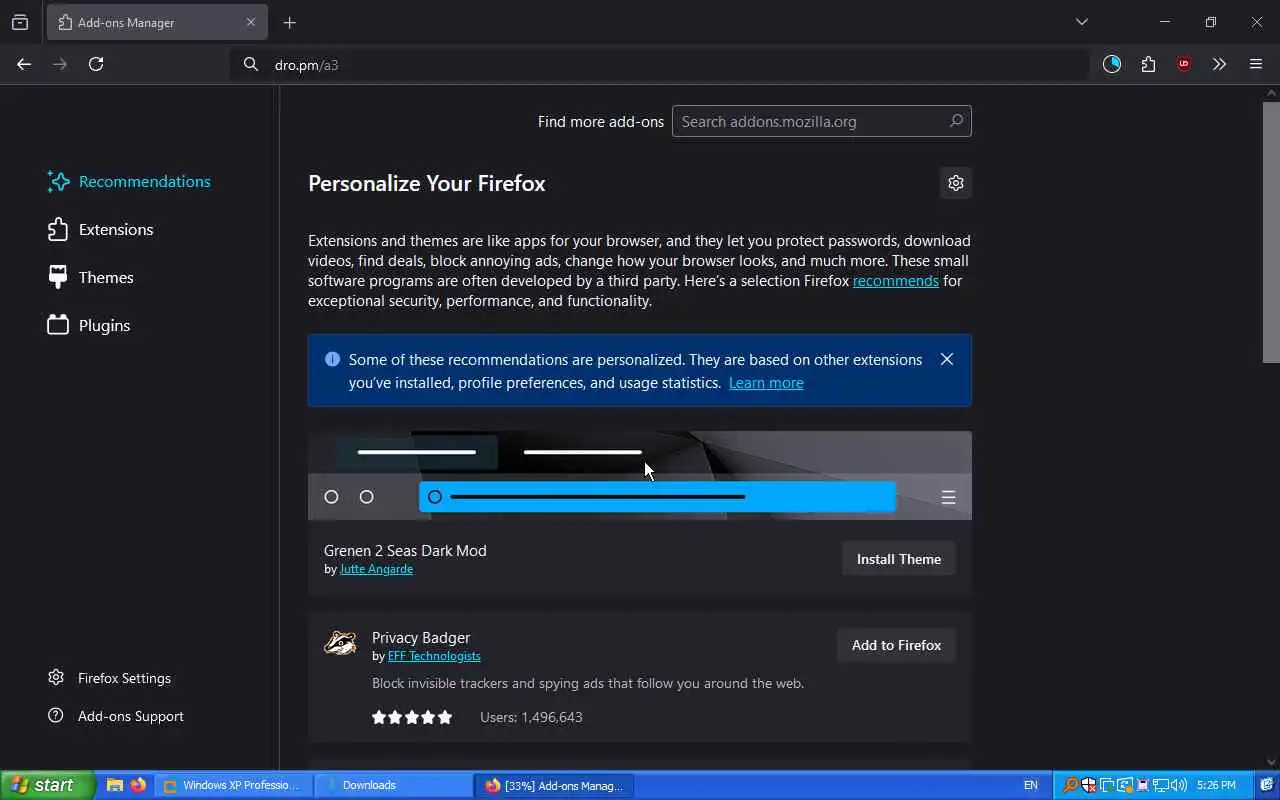Expand the list all tabs dropdown
The width and height of the screenshot is (1280, 800).
pyautogui.click(x=1081, y=22)
